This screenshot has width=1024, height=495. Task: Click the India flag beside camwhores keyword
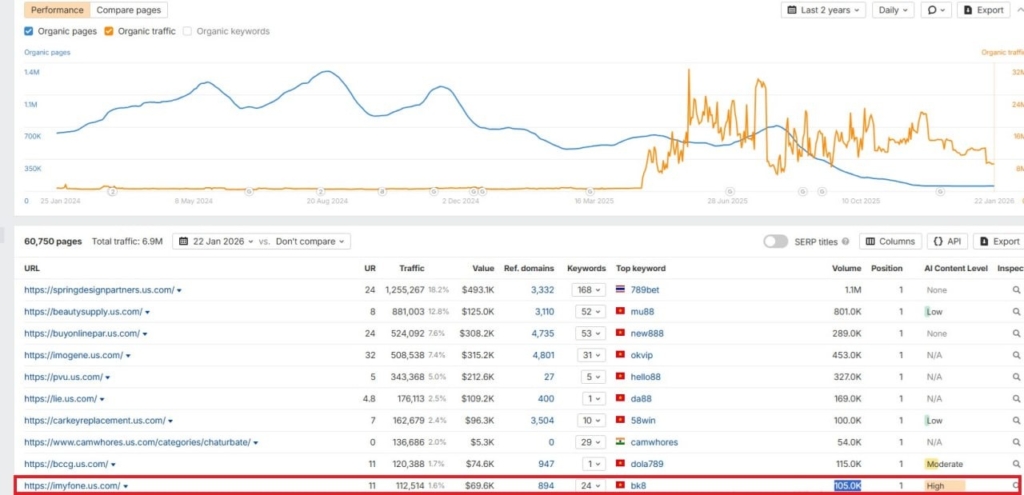[x=621, y=443]
